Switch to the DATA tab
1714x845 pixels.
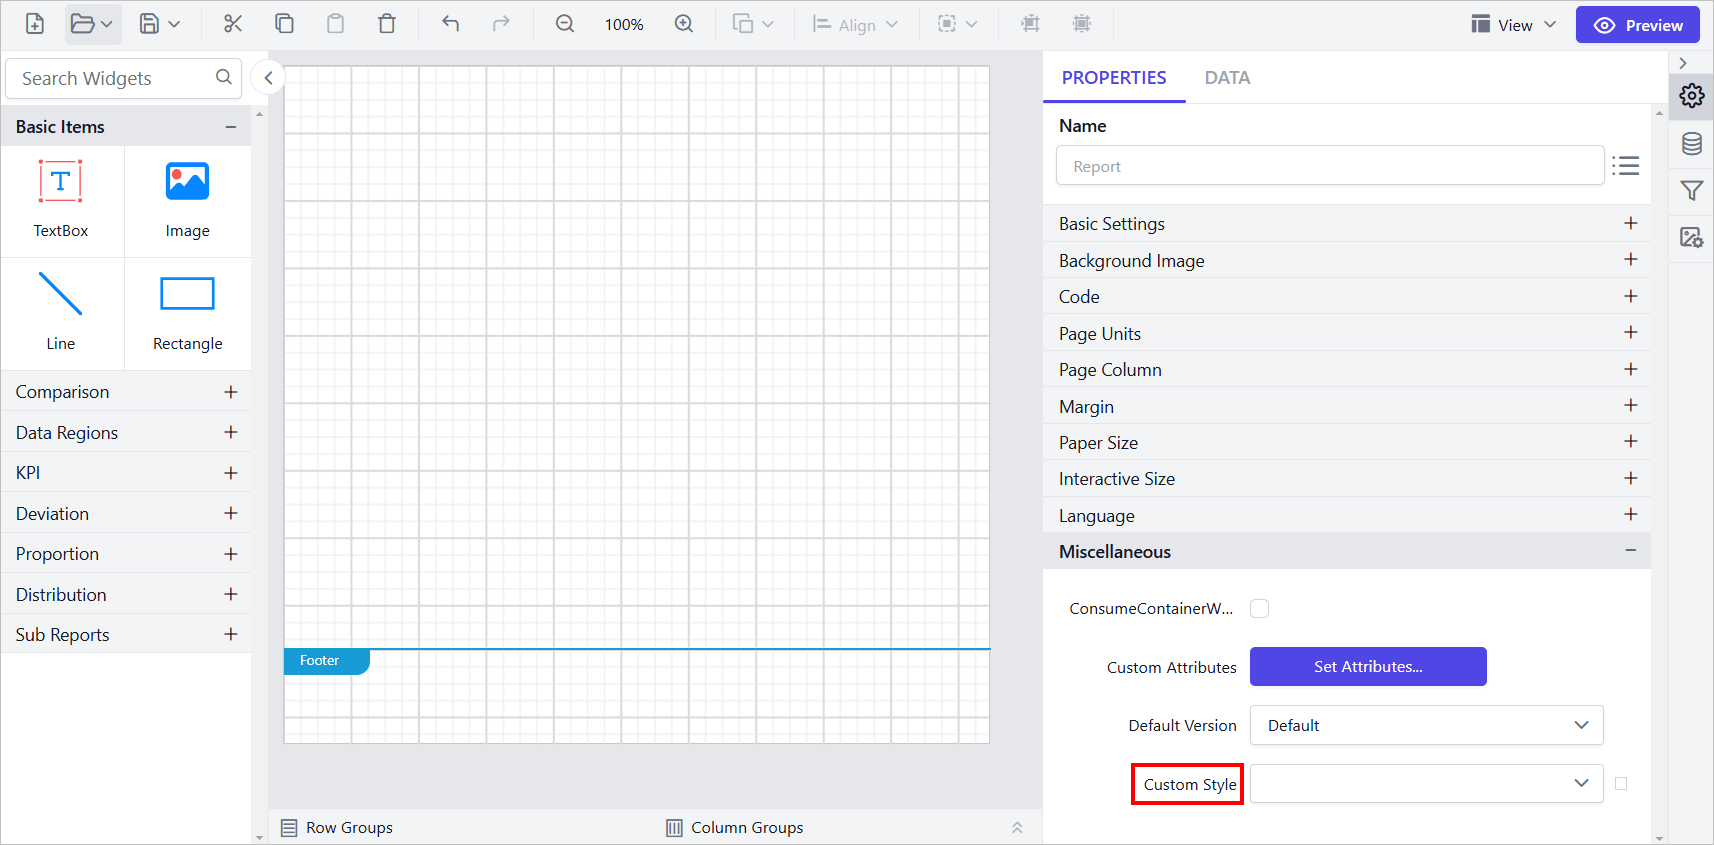[x=1227, y=78]
